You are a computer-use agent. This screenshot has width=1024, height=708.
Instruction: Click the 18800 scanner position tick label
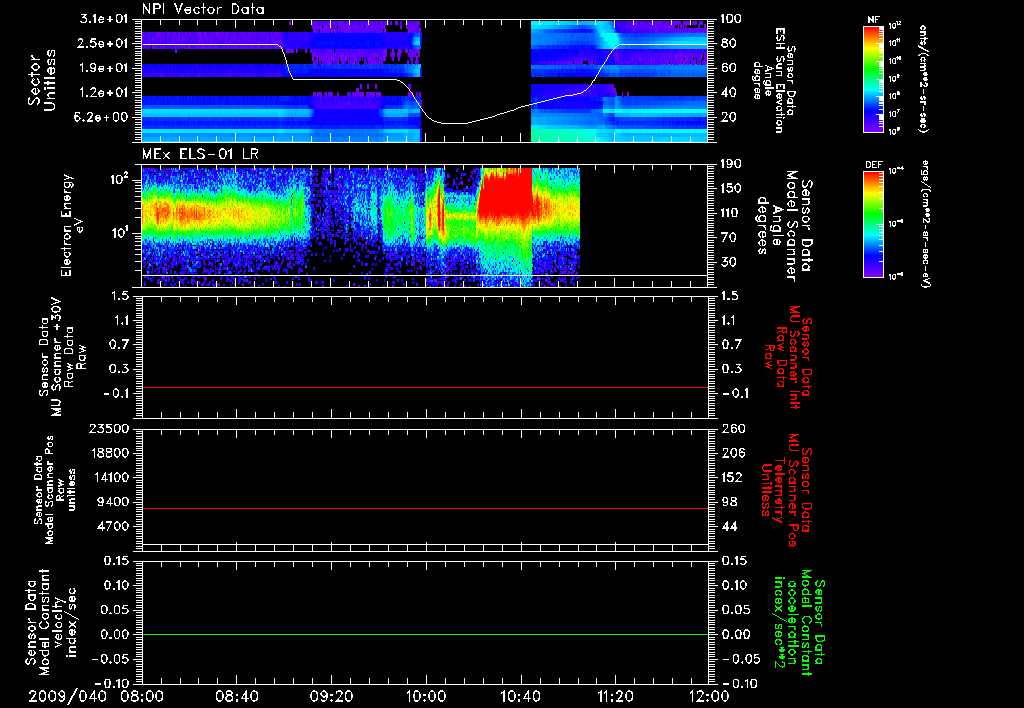tap(108, 453)
